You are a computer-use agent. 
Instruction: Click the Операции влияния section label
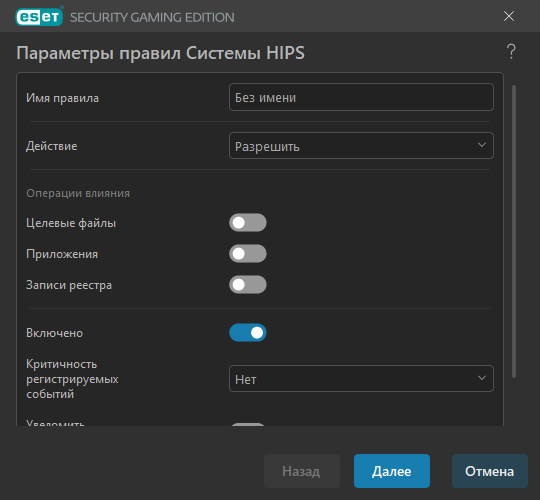point(78,193)
